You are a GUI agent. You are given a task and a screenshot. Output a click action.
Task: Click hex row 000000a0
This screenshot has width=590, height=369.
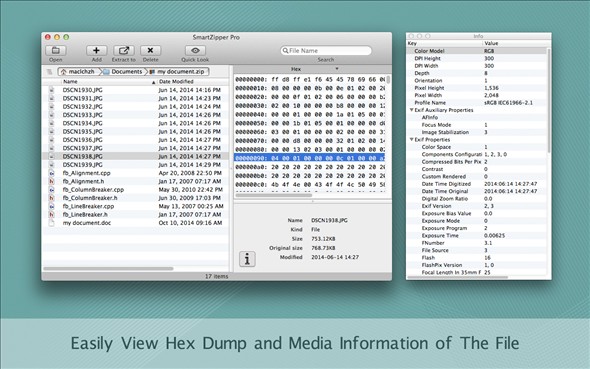pyautogui.click(x=309, y=167)
